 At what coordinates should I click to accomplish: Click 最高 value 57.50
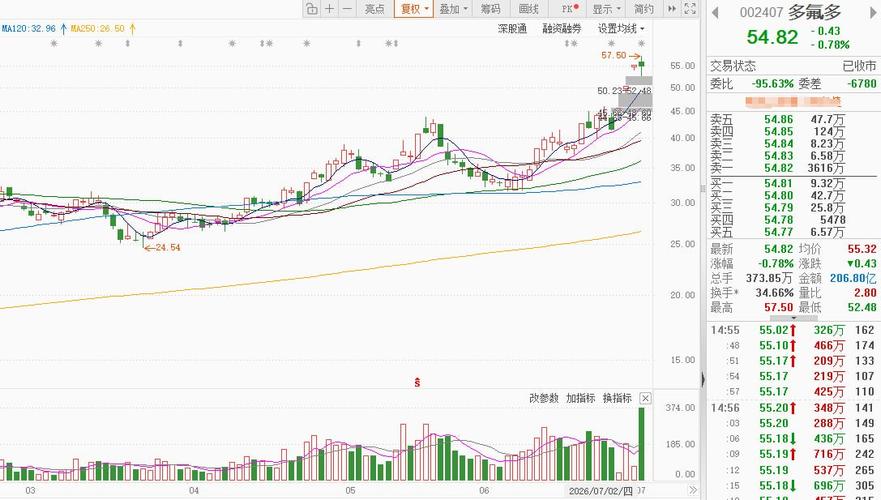tap(778, 307)
